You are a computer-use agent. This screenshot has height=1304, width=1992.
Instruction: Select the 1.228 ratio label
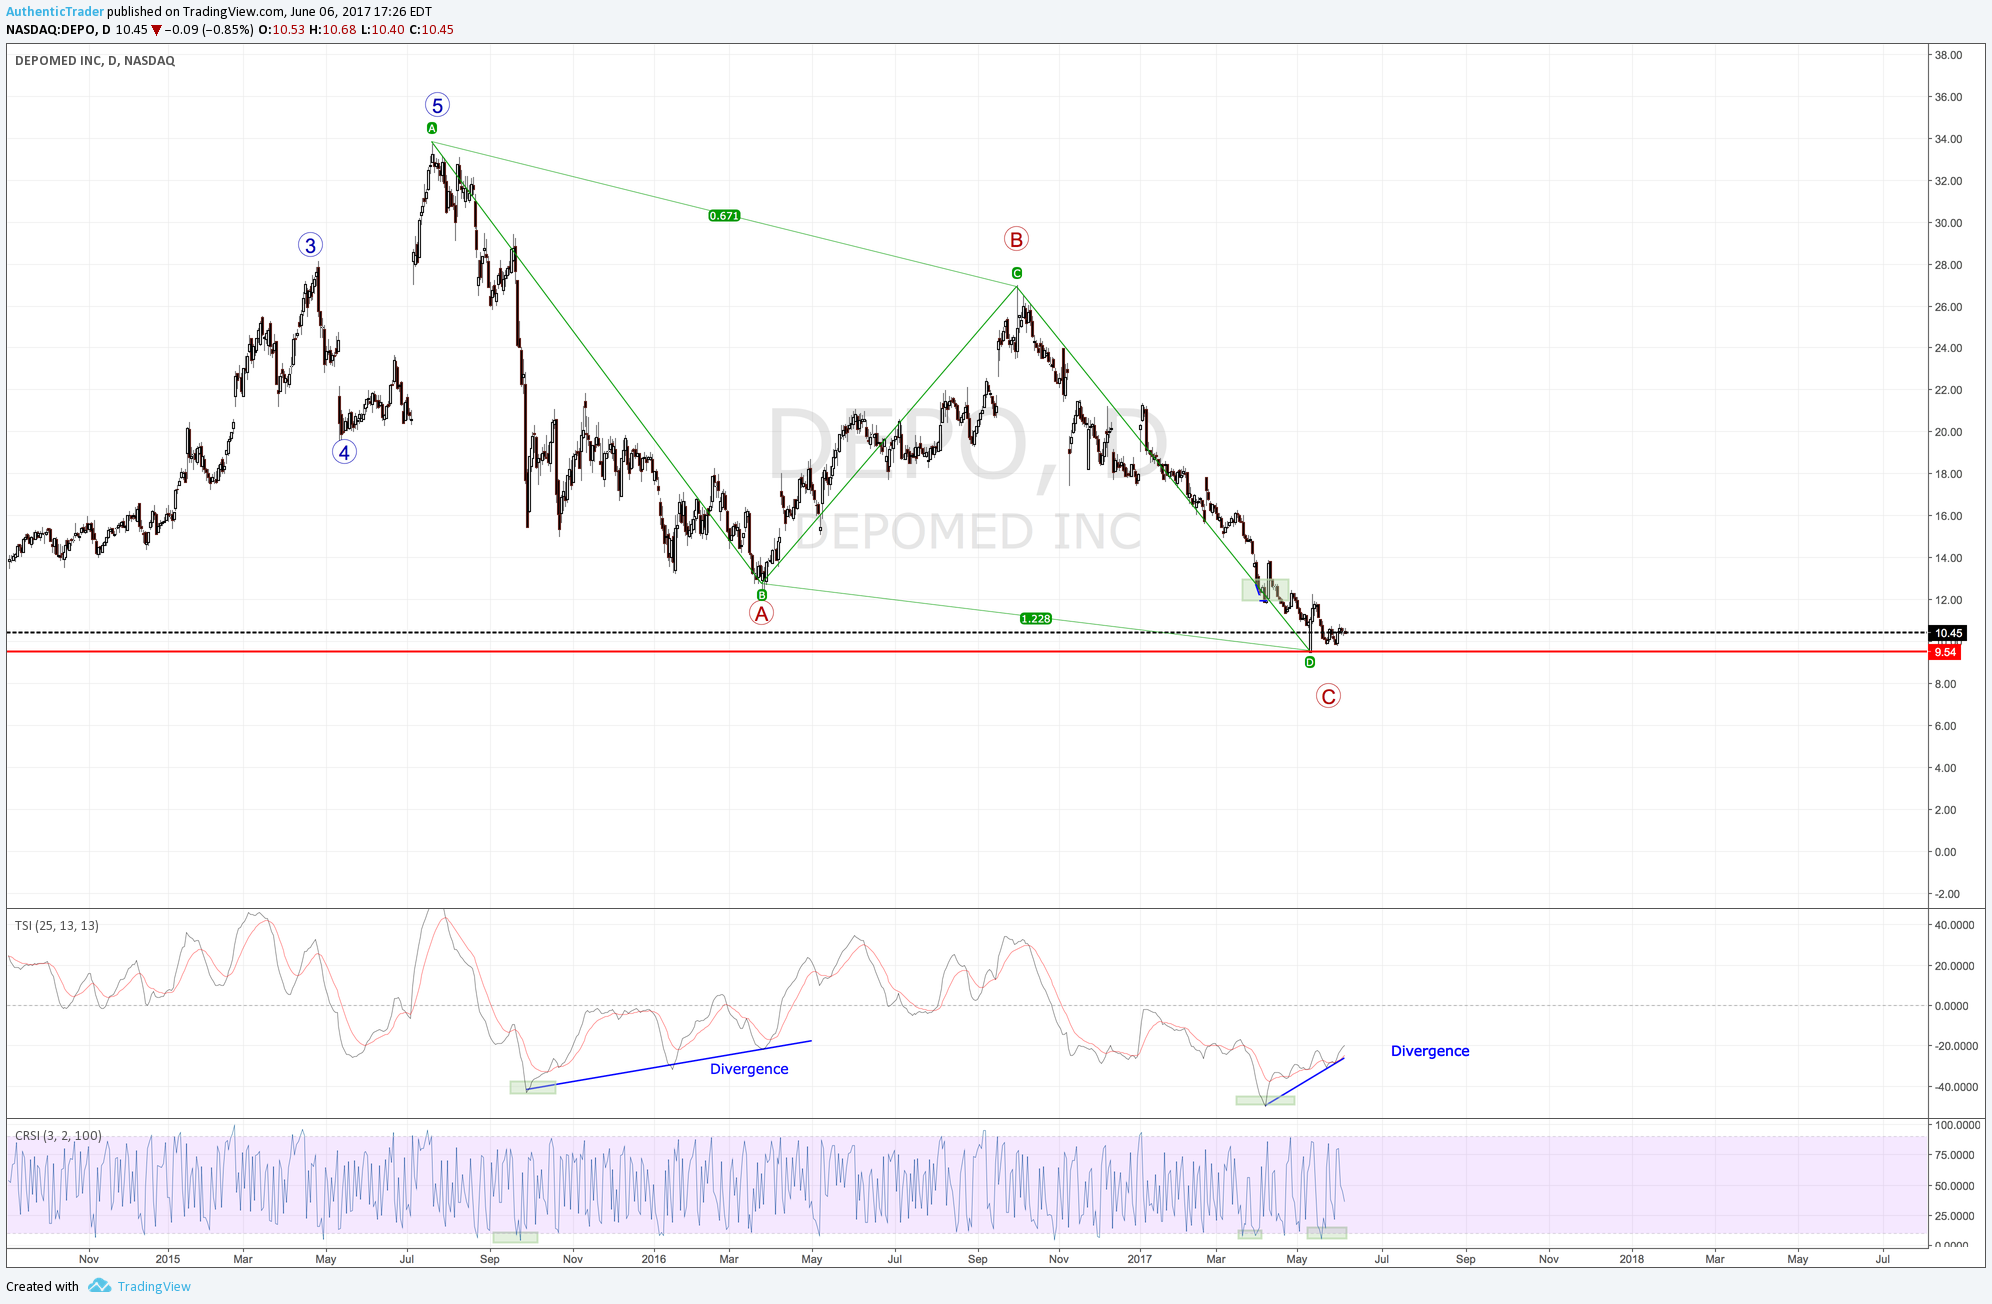(x=1036, y=618)
